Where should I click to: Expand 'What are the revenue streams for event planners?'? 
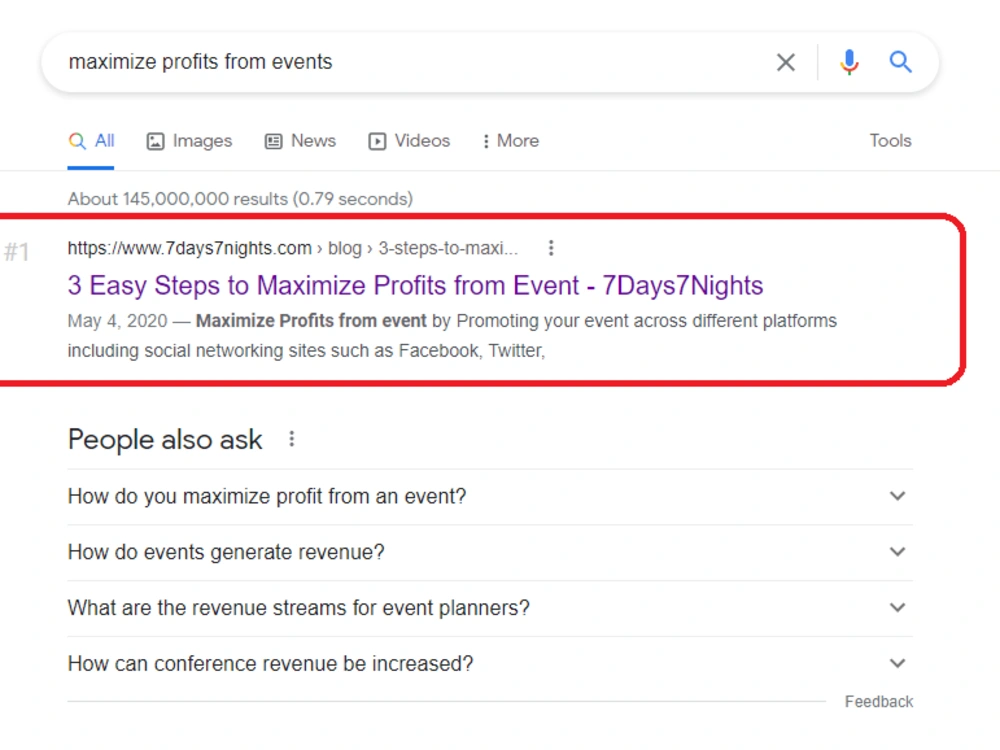click(x=490, y=608)
